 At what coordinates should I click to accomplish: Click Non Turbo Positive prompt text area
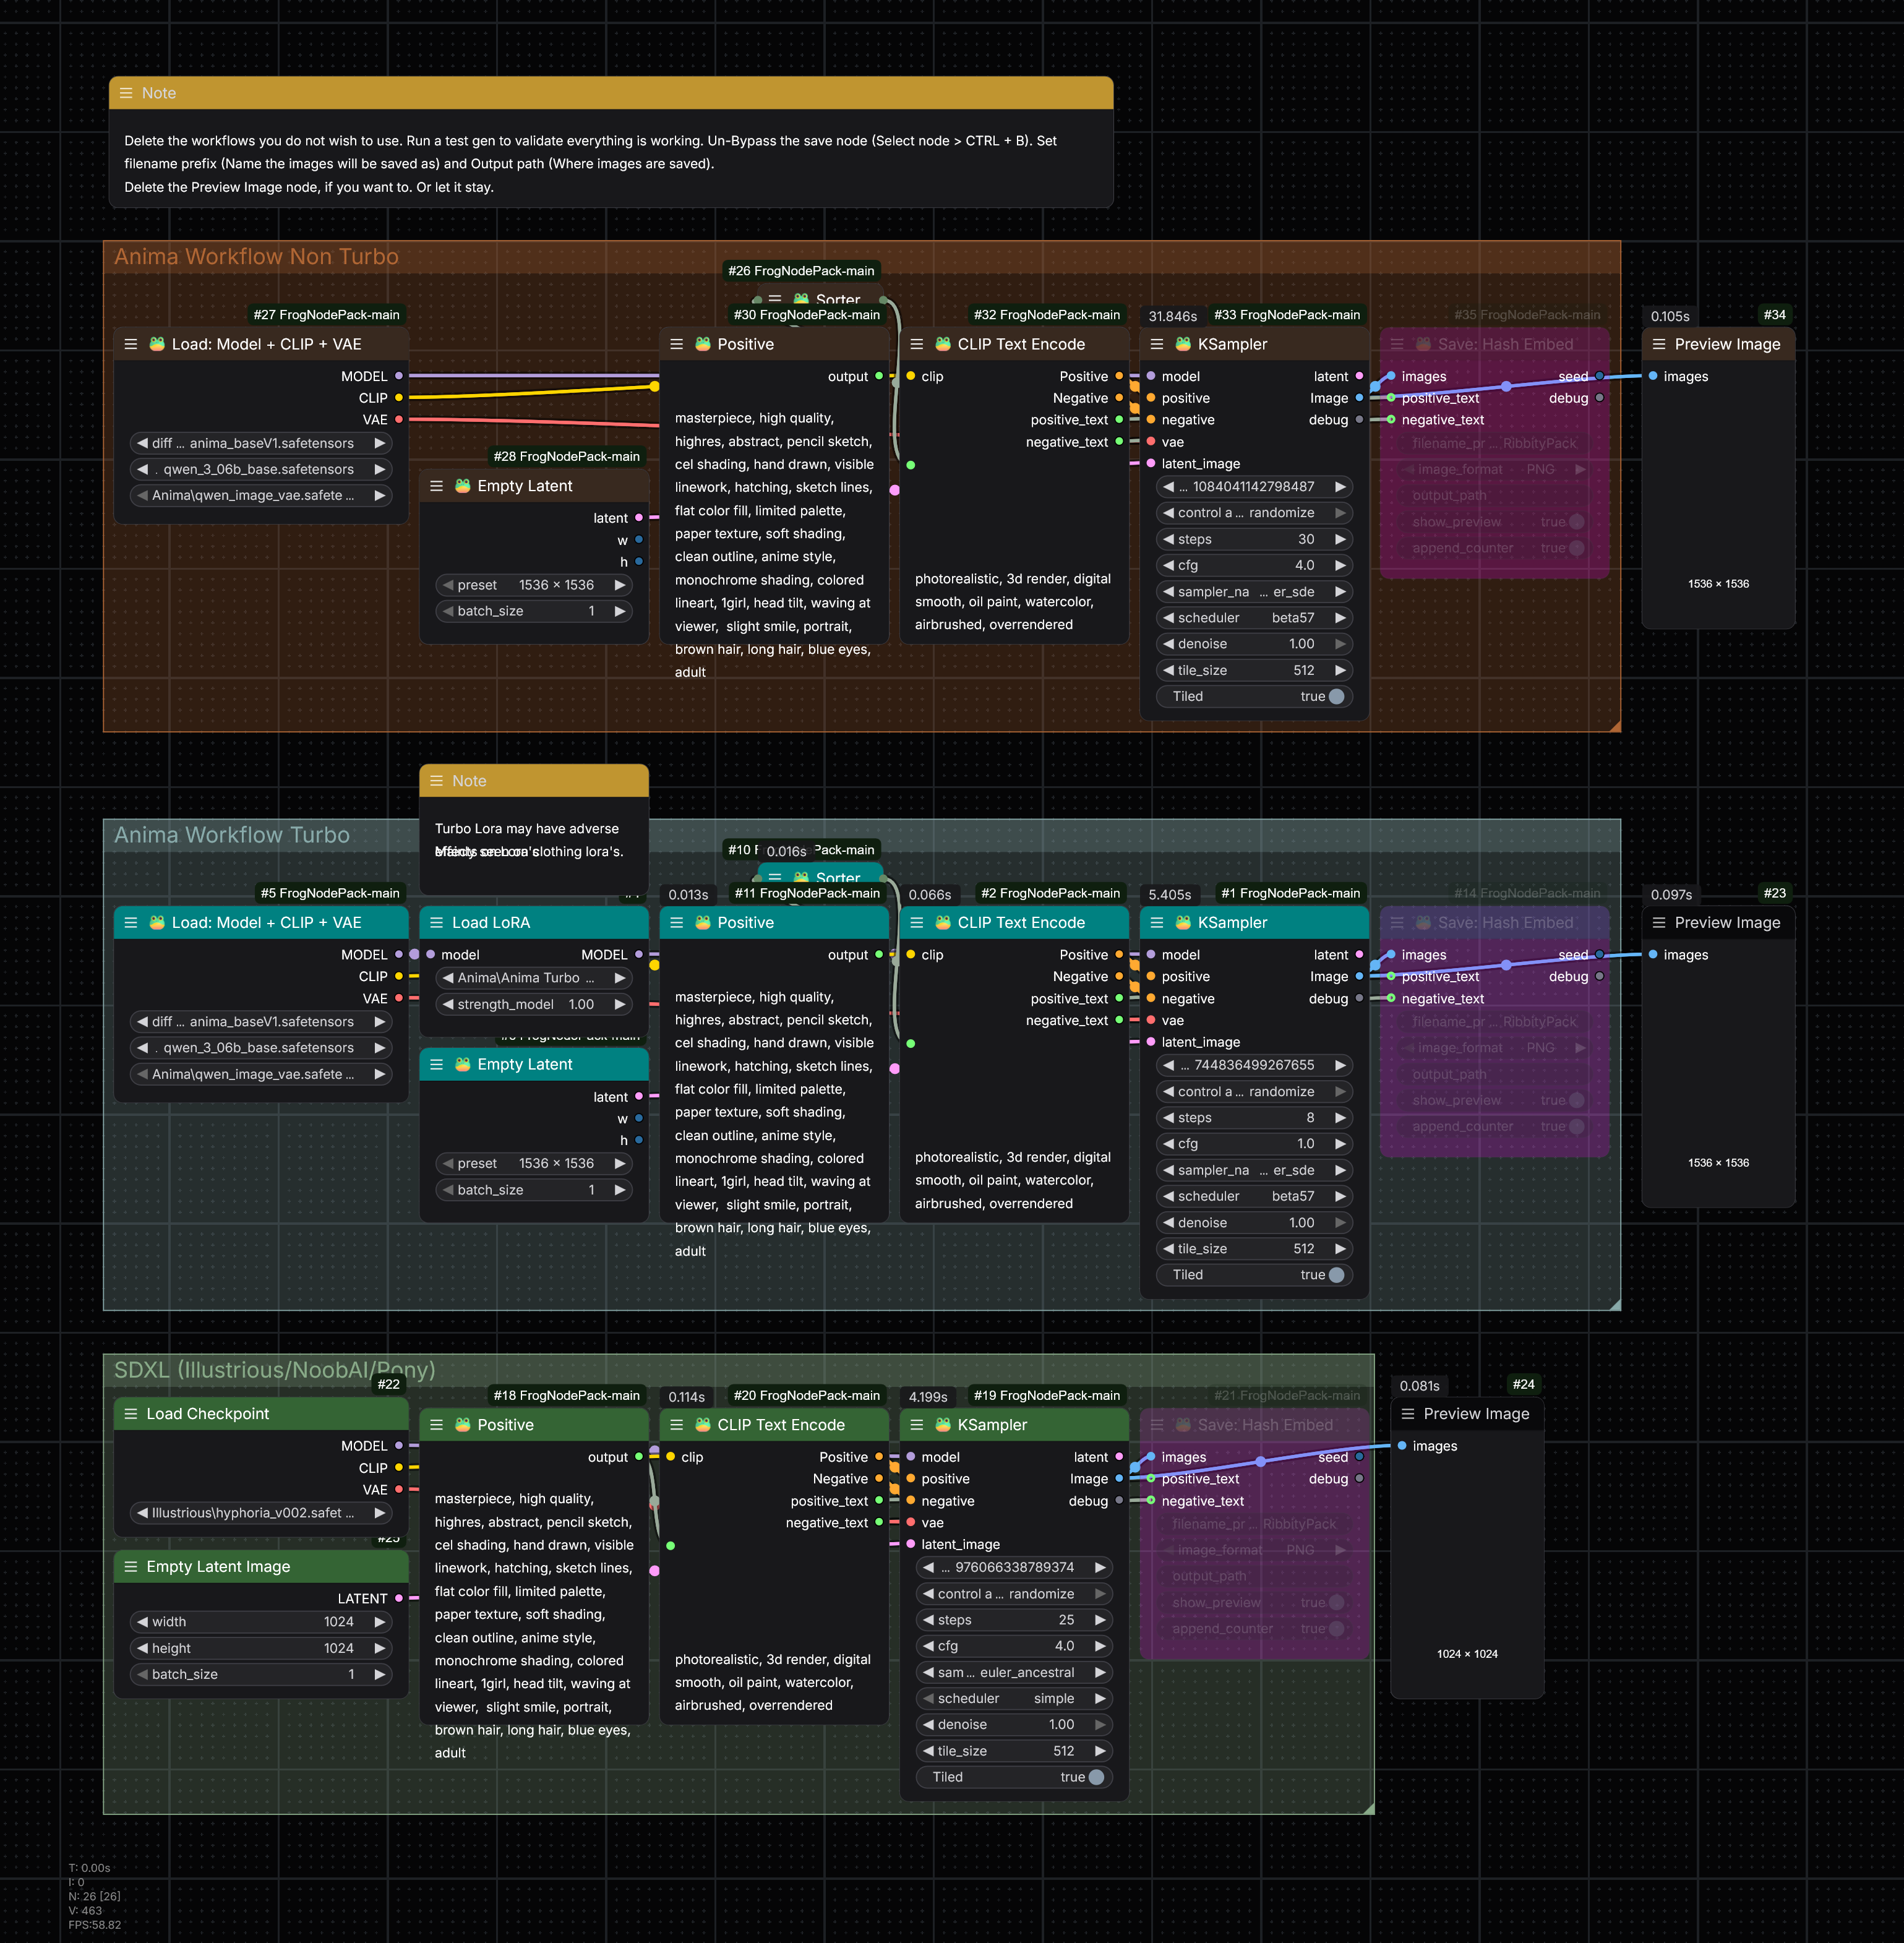[x=774, y=545]
